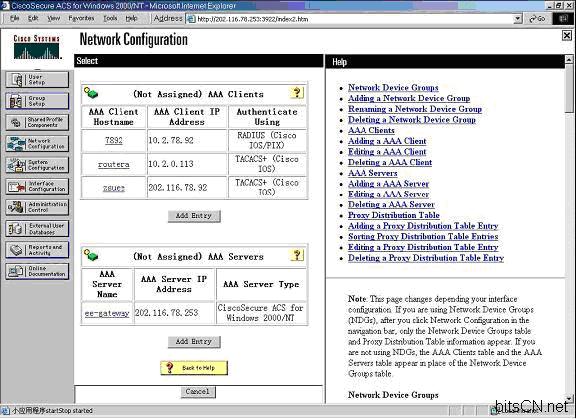Open Deleting a Proxy Distribution Table Entry link

pos(426,258)
